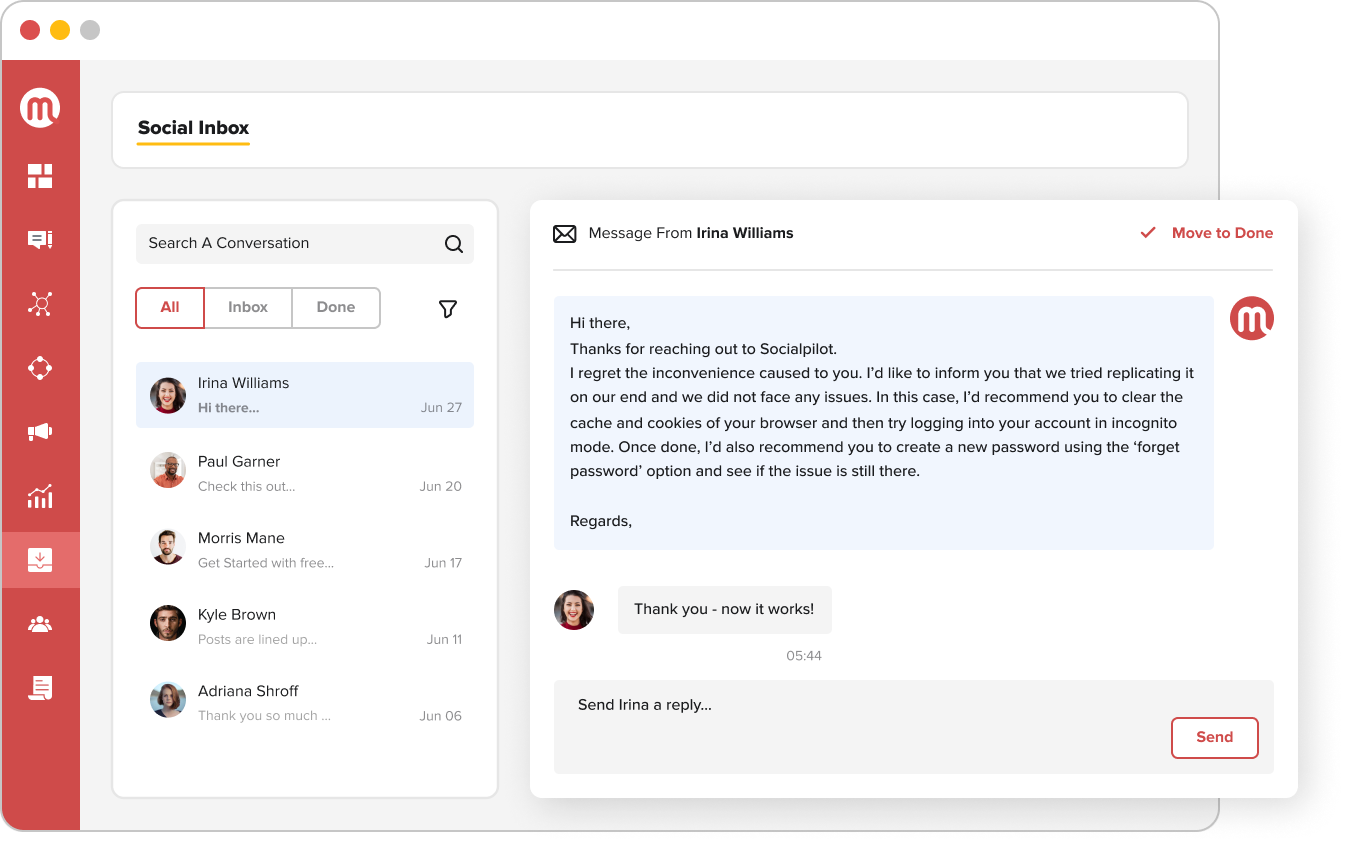Click the Send button
The image size is (1346, 846).
[x=1215, y=738]
